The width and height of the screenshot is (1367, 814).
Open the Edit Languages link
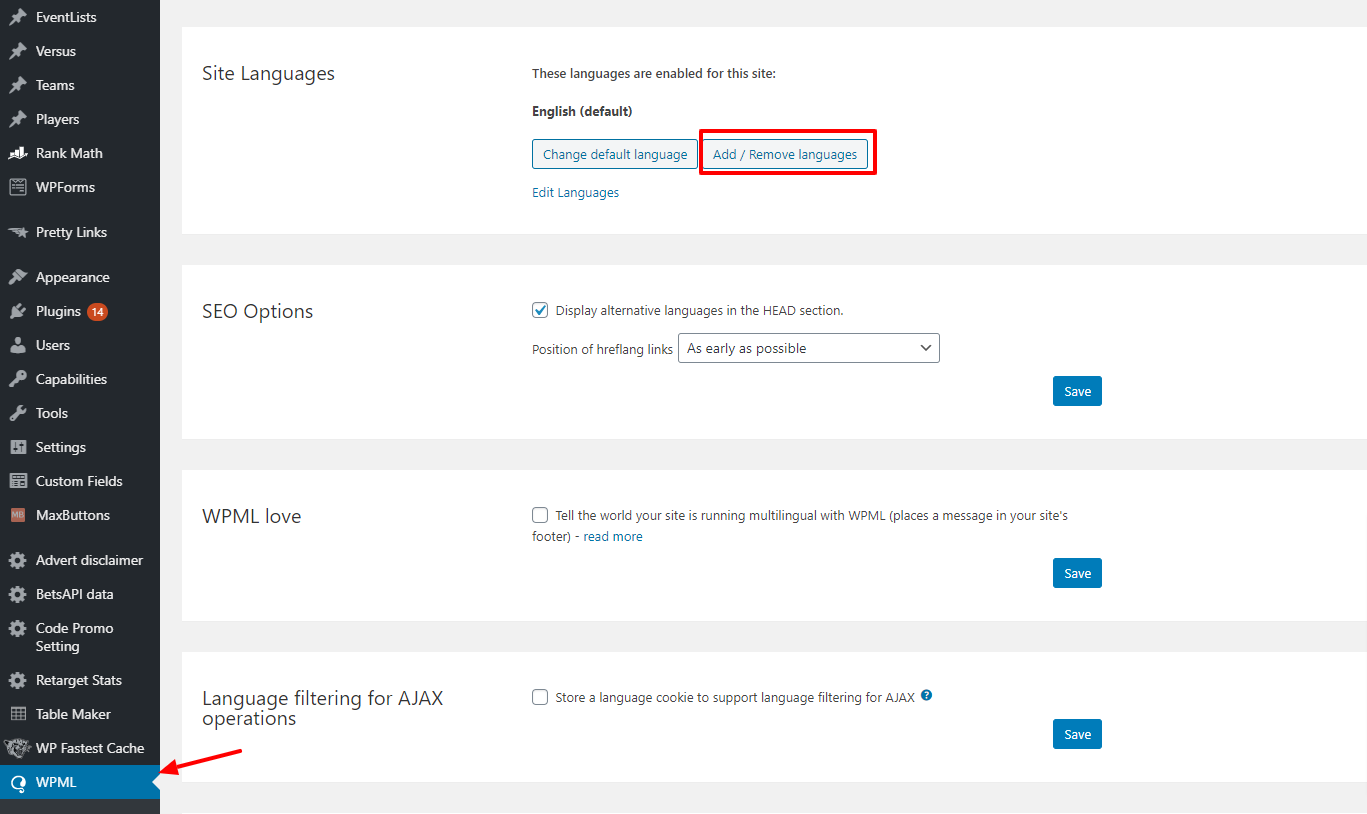pos(575,192)
